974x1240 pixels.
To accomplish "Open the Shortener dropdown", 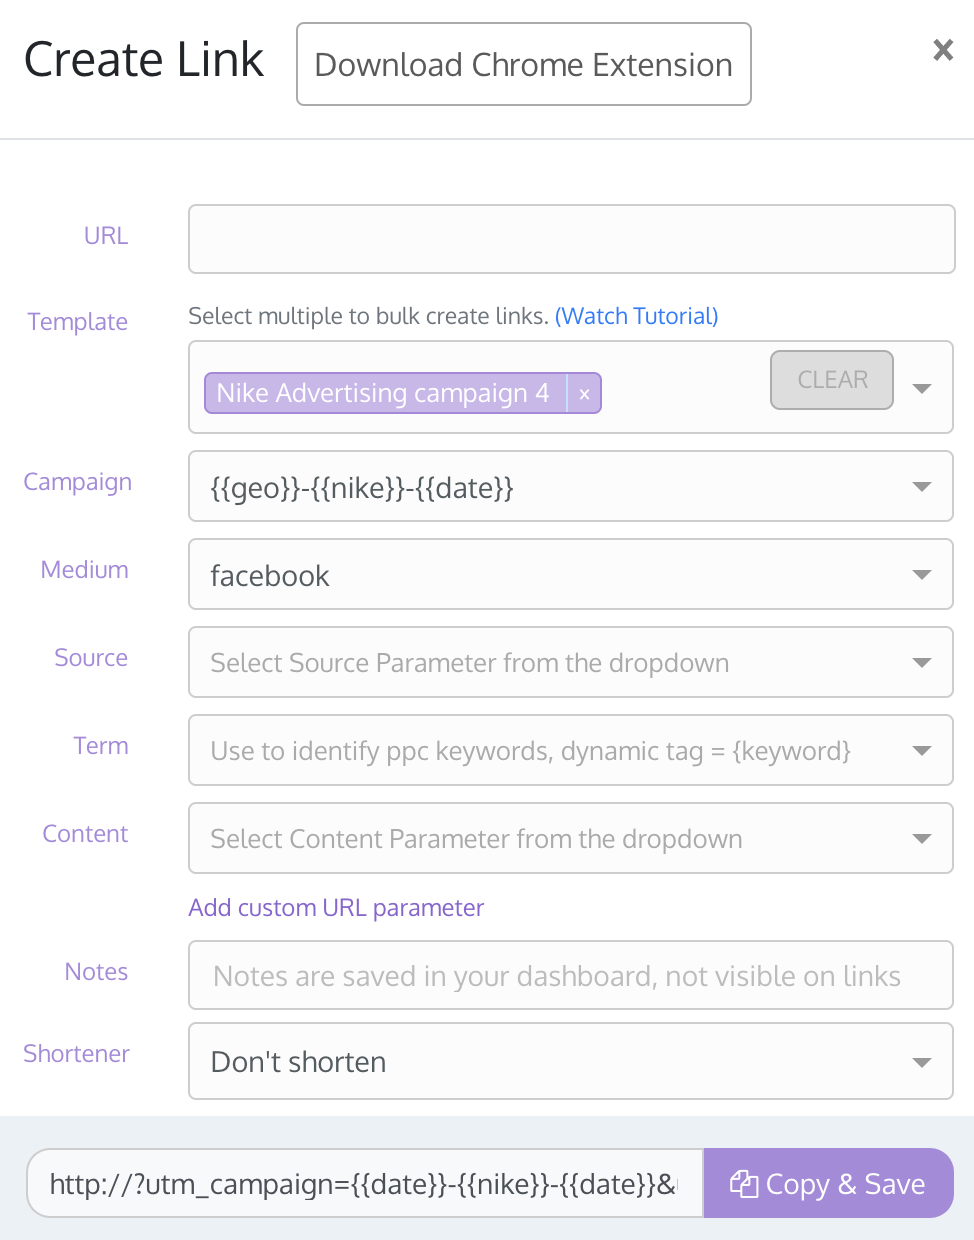I will pos(922,1062).
